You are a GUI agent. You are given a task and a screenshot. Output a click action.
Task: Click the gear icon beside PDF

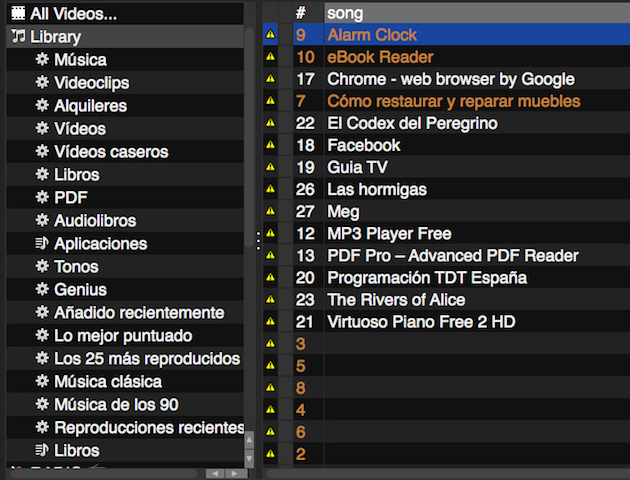(42, 197)
